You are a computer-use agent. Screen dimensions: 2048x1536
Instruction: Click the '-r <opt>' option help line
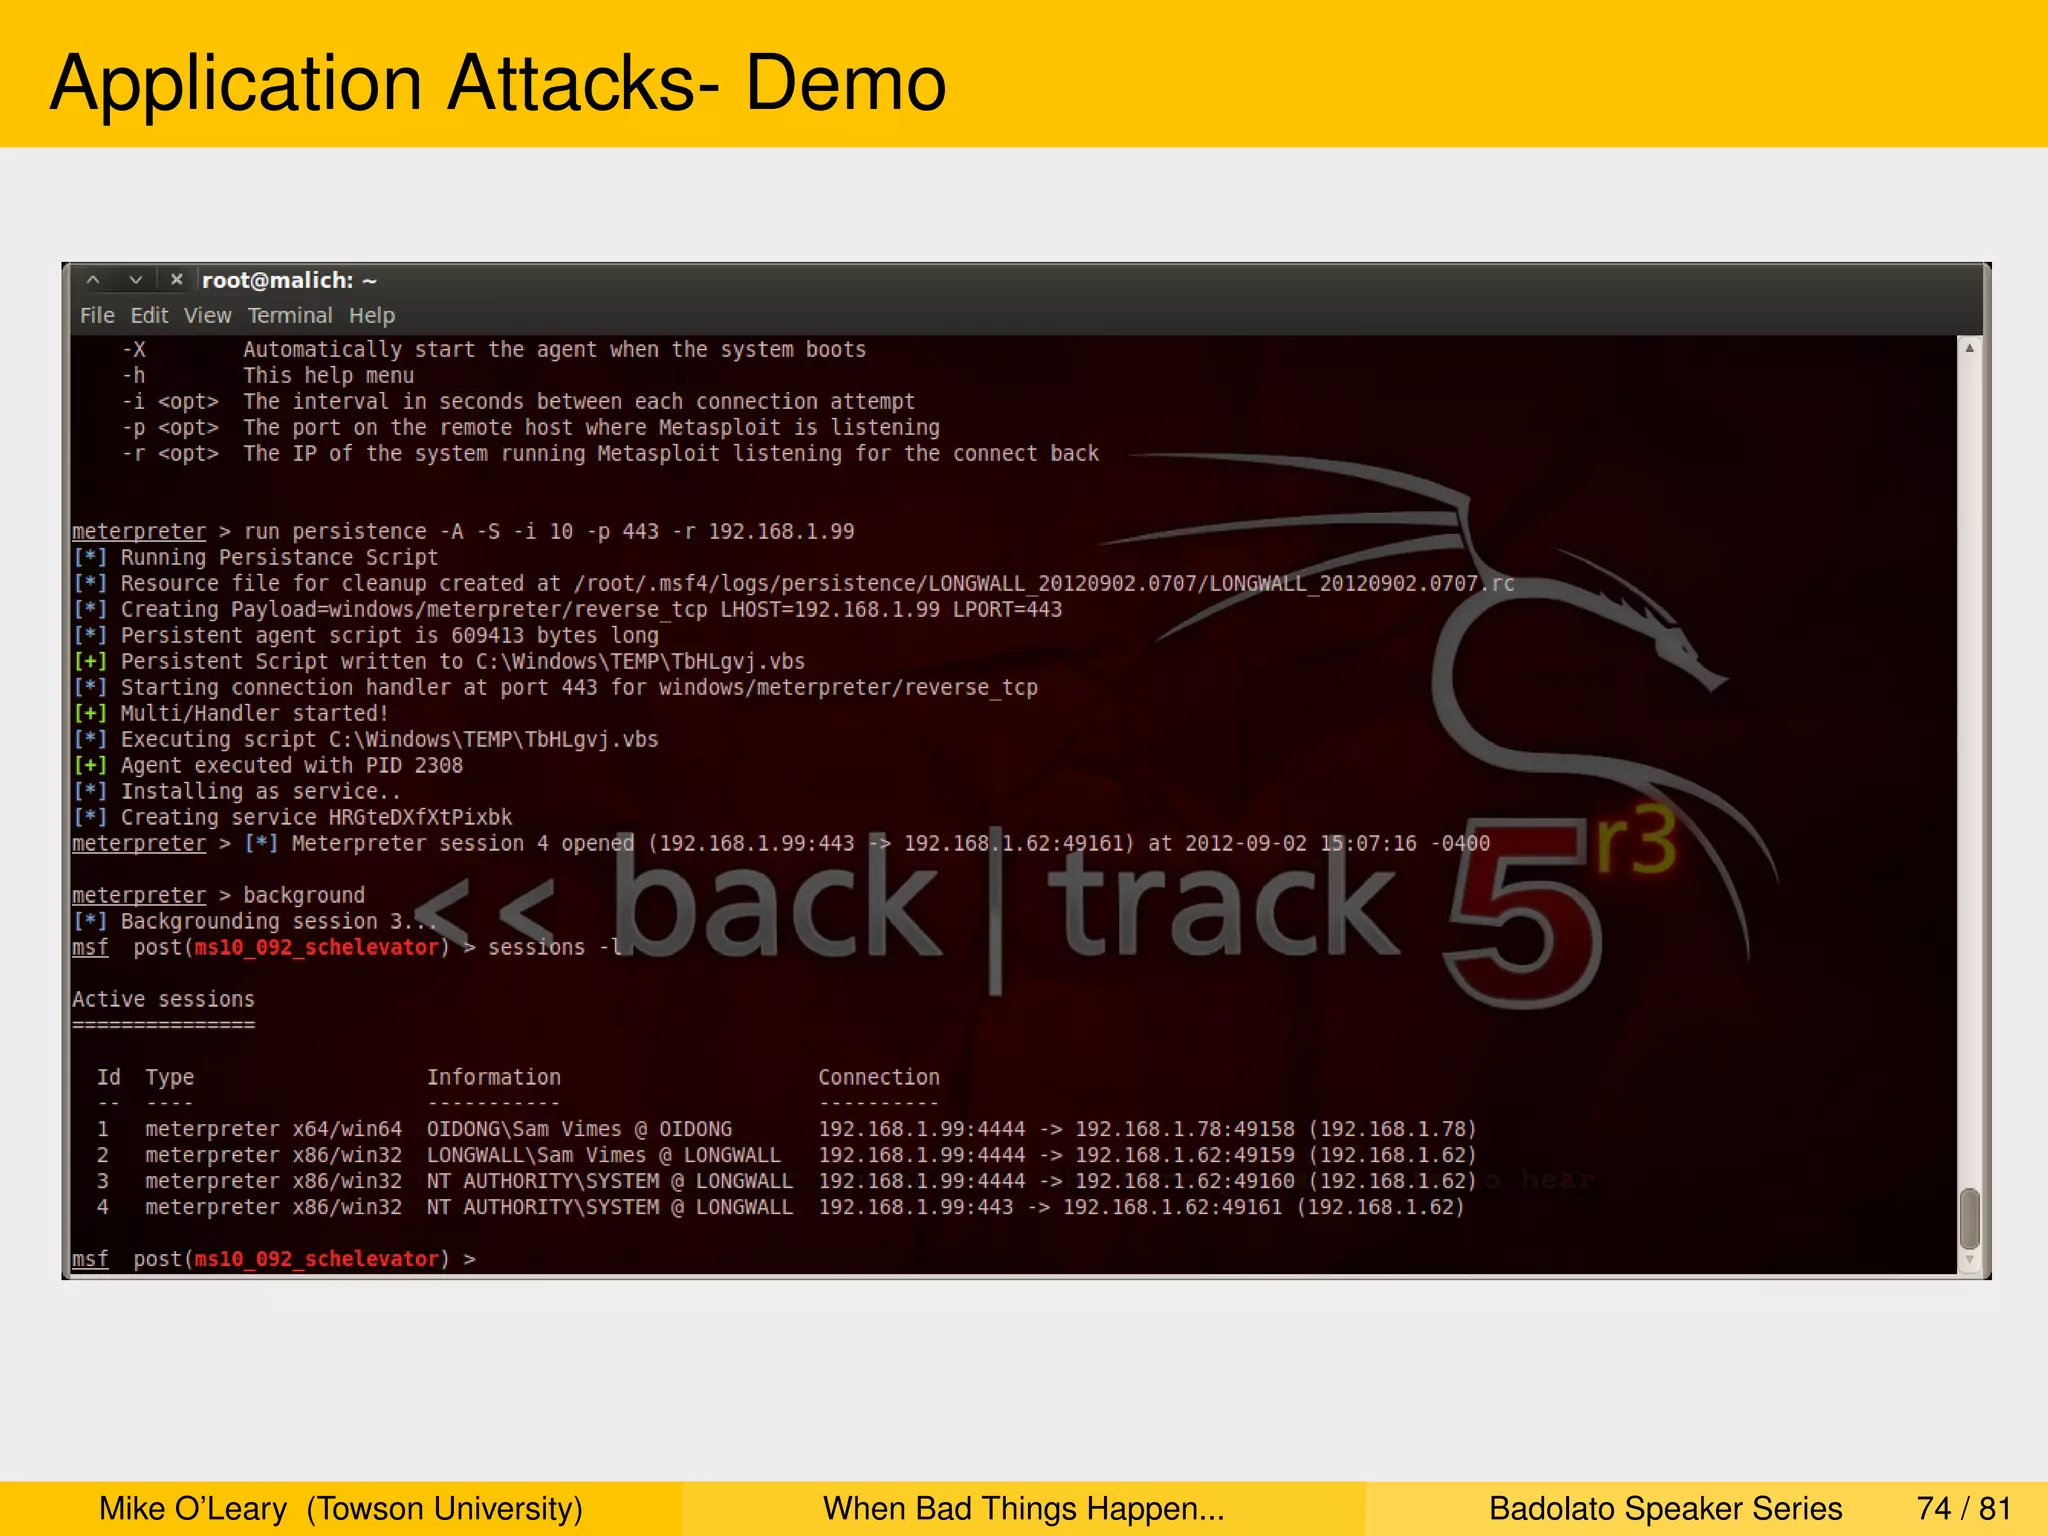(x=610, y=454)
